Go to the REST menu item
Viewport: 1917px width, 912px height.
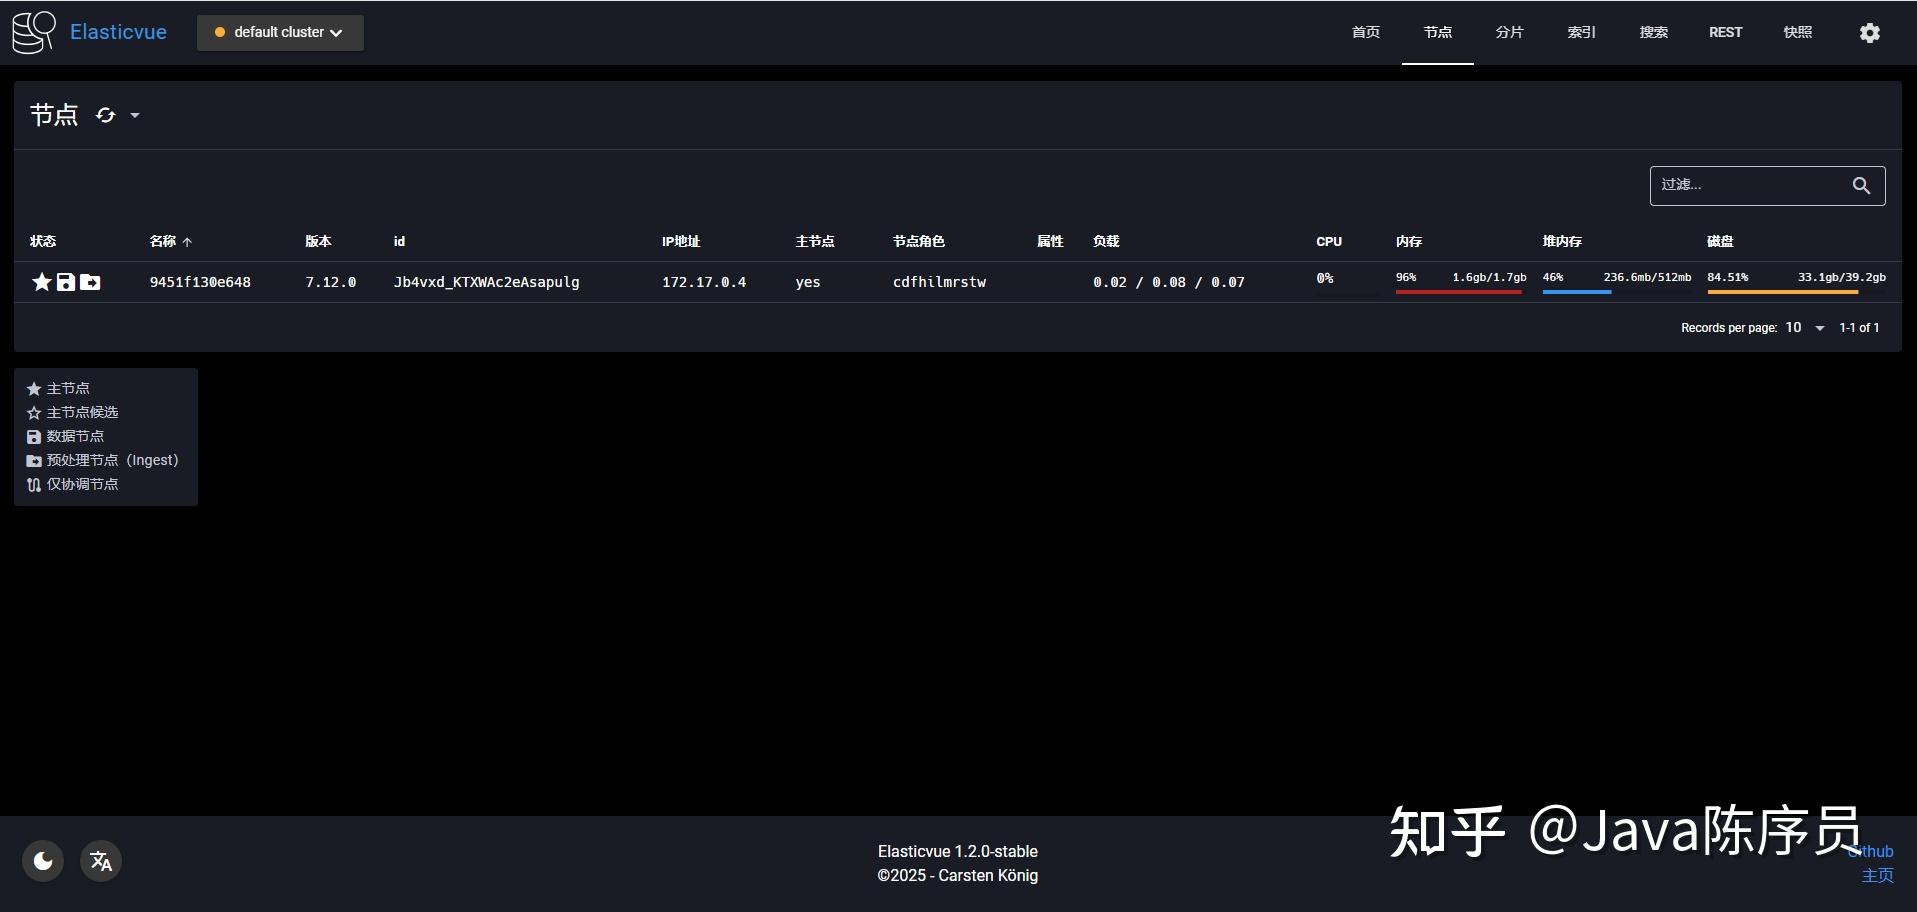coord(1725,32)
